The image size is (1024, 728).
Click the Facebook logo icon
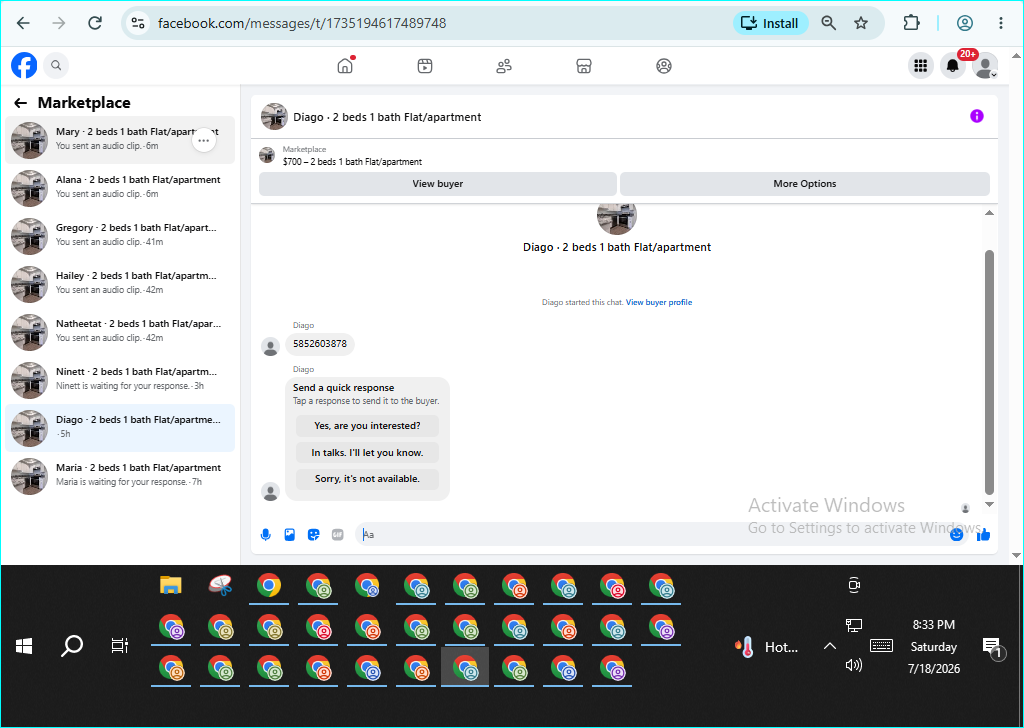pyautogui.click(x=24, y=65)
